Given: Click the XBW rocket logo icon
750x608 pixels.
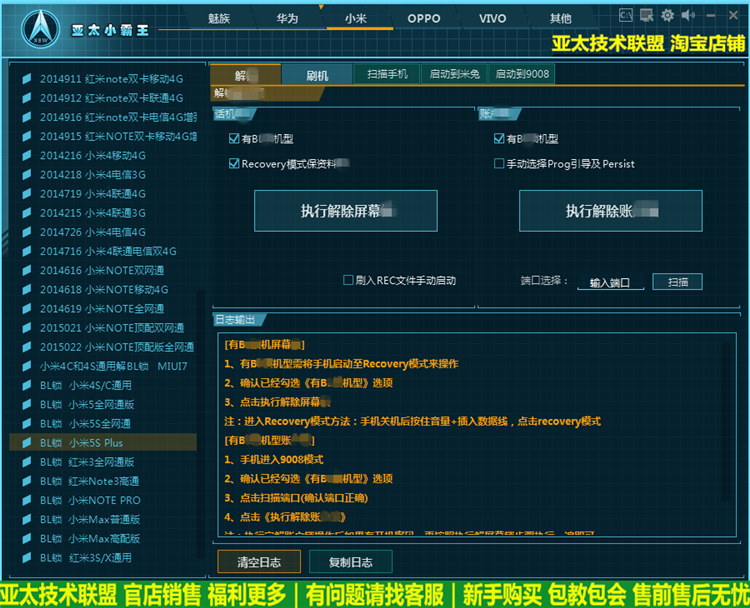Looking at the screenshot, I should [x=41, y=29].
